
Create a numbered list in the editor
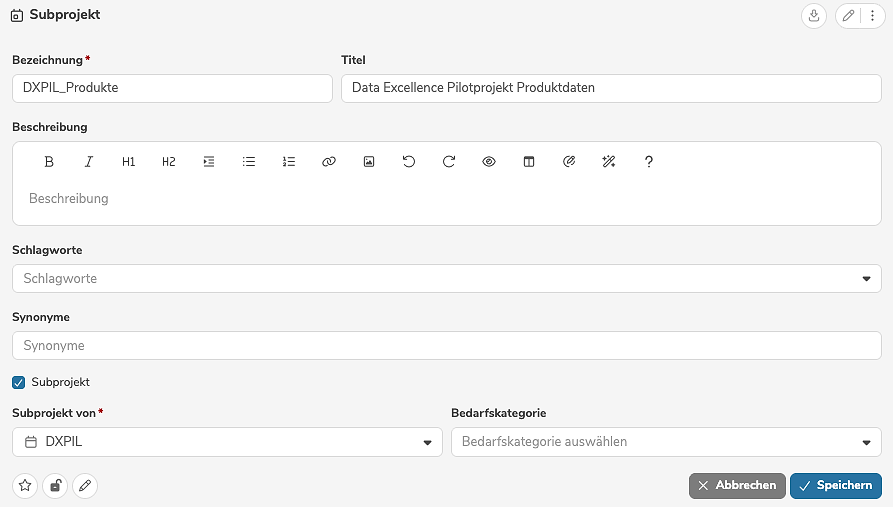coord(289,161)
